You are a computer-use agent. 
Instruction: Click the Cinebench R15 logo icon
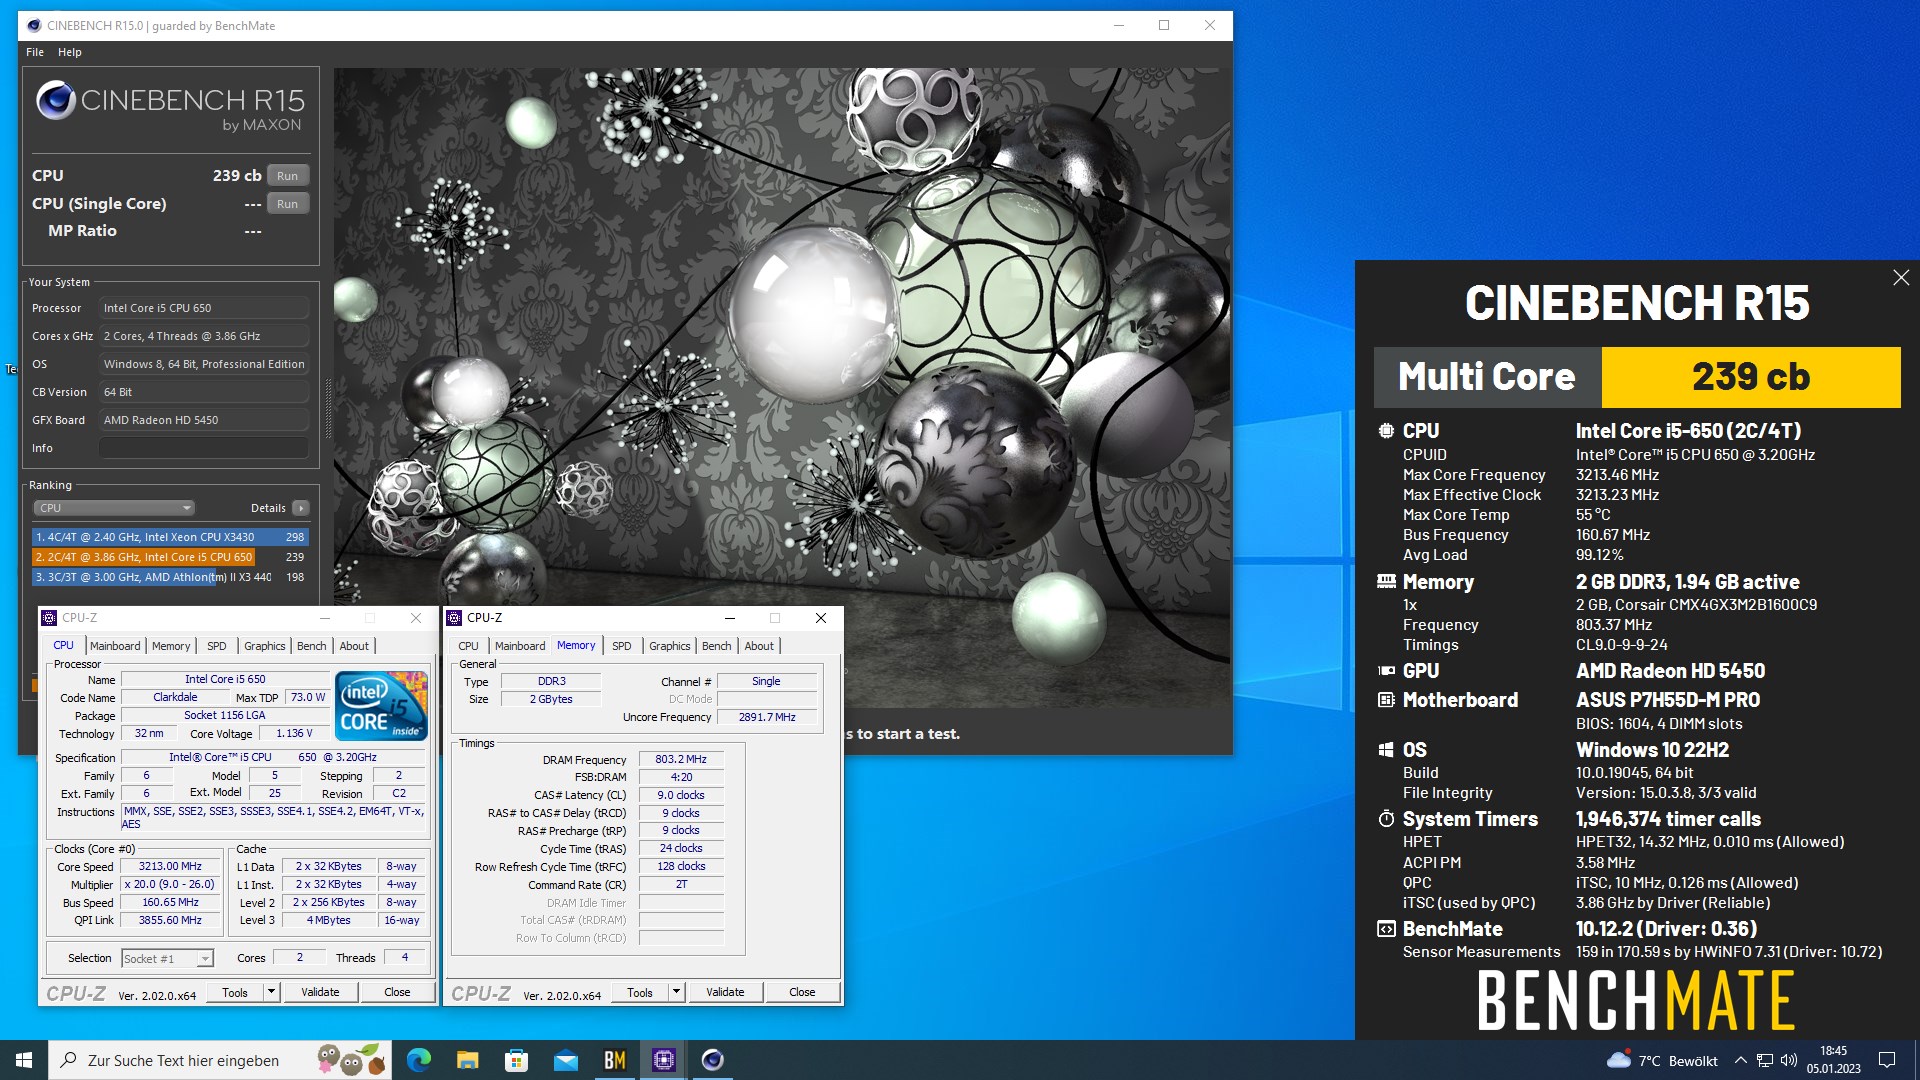56,101
